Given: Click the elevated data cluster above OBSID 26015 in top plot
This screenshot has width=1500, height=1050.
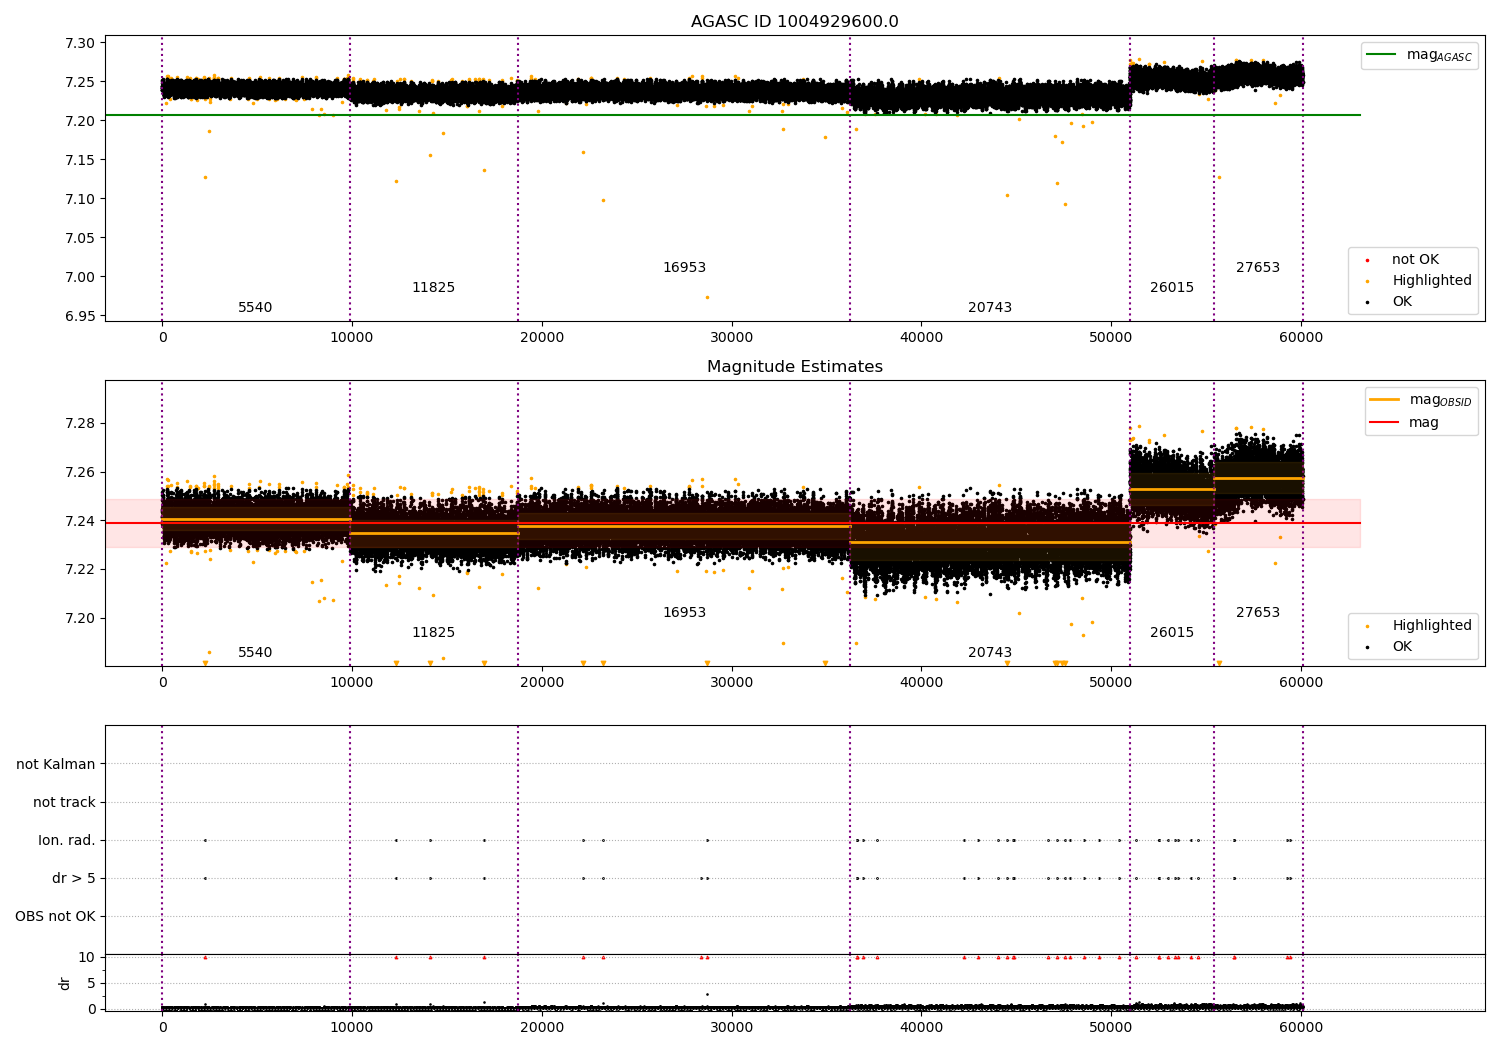Looking at the screenshot, I should (x=1171, y=78).
